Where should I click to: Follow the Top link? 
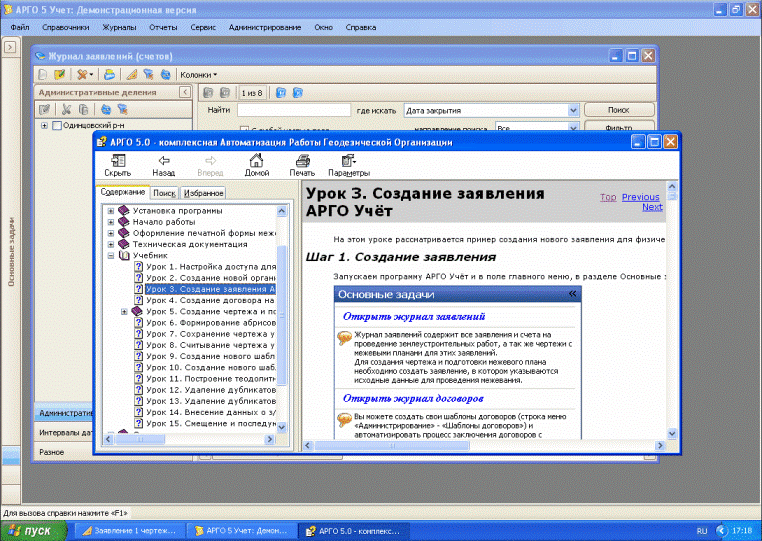pyautogui.click(x=608, y=197)
